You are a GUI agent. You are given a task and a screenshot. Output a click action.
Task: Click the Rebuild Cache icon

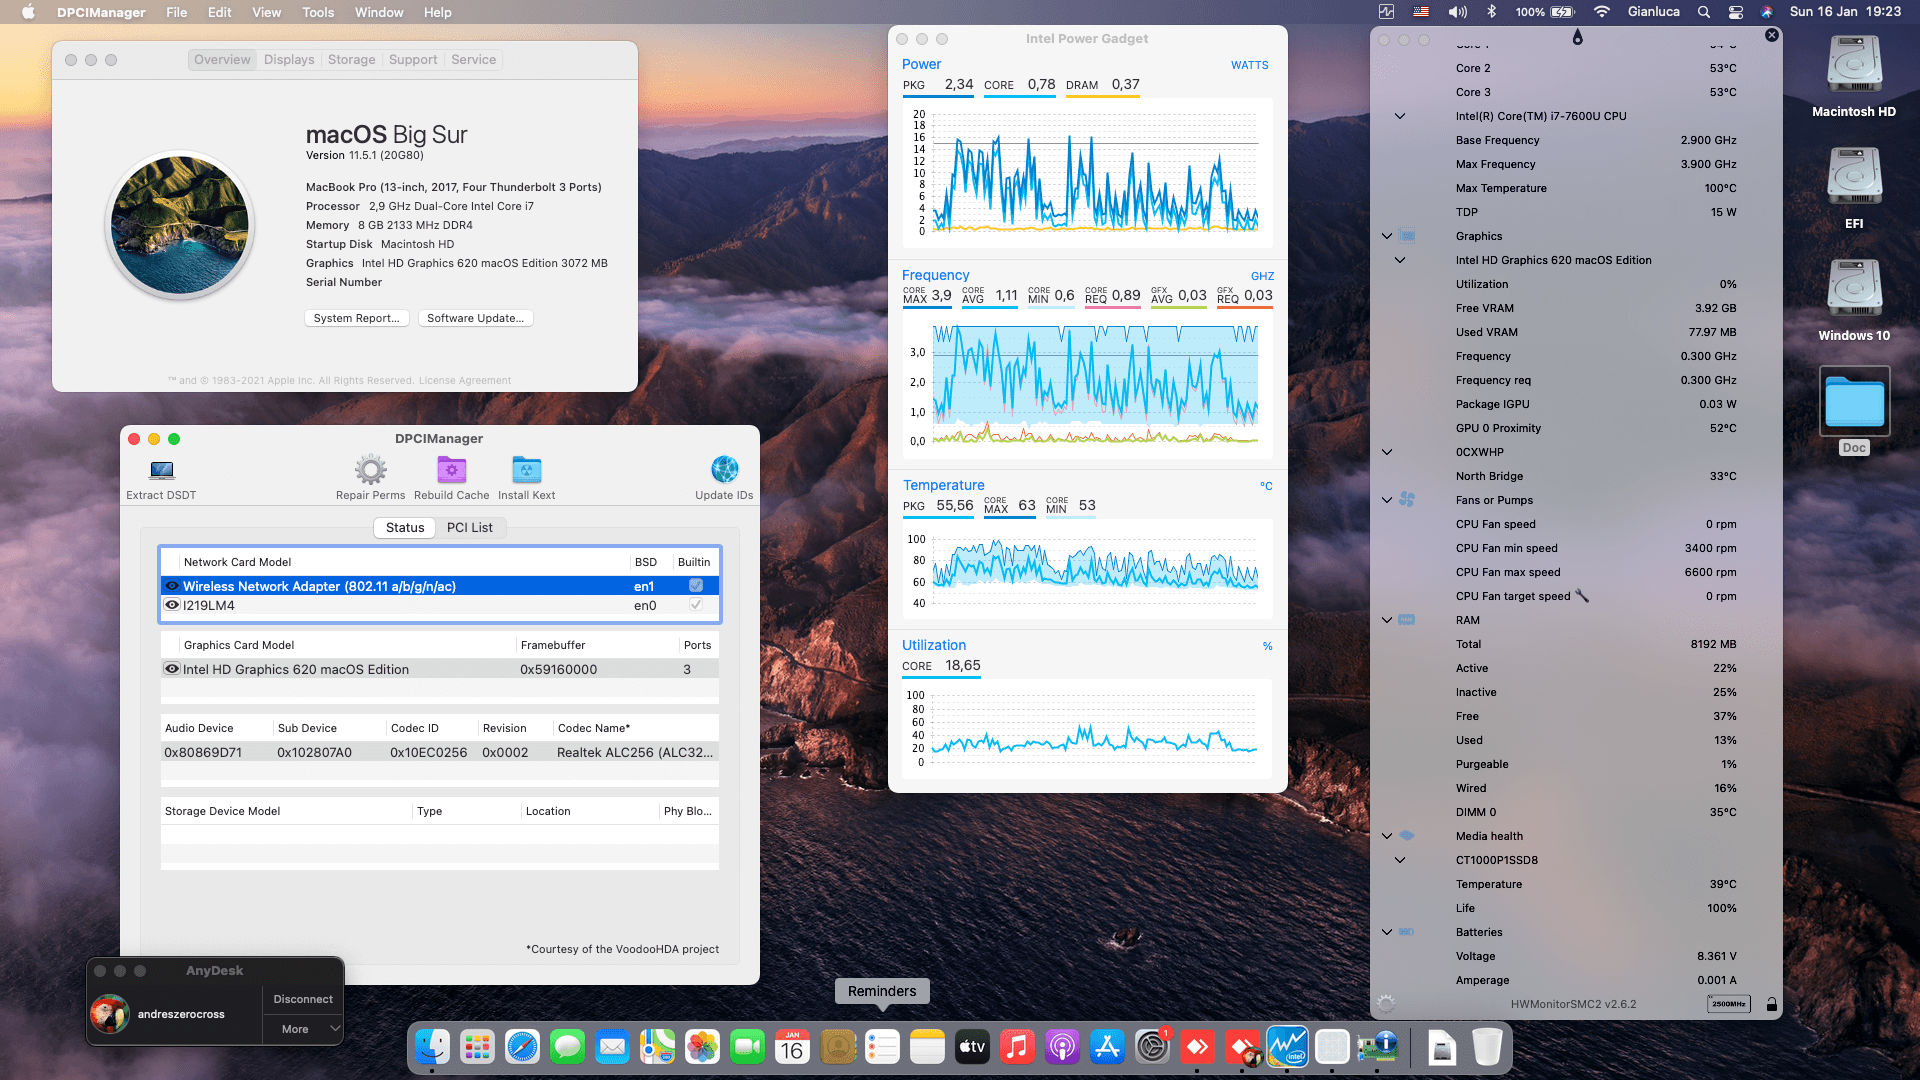click(x=451, y=470)
